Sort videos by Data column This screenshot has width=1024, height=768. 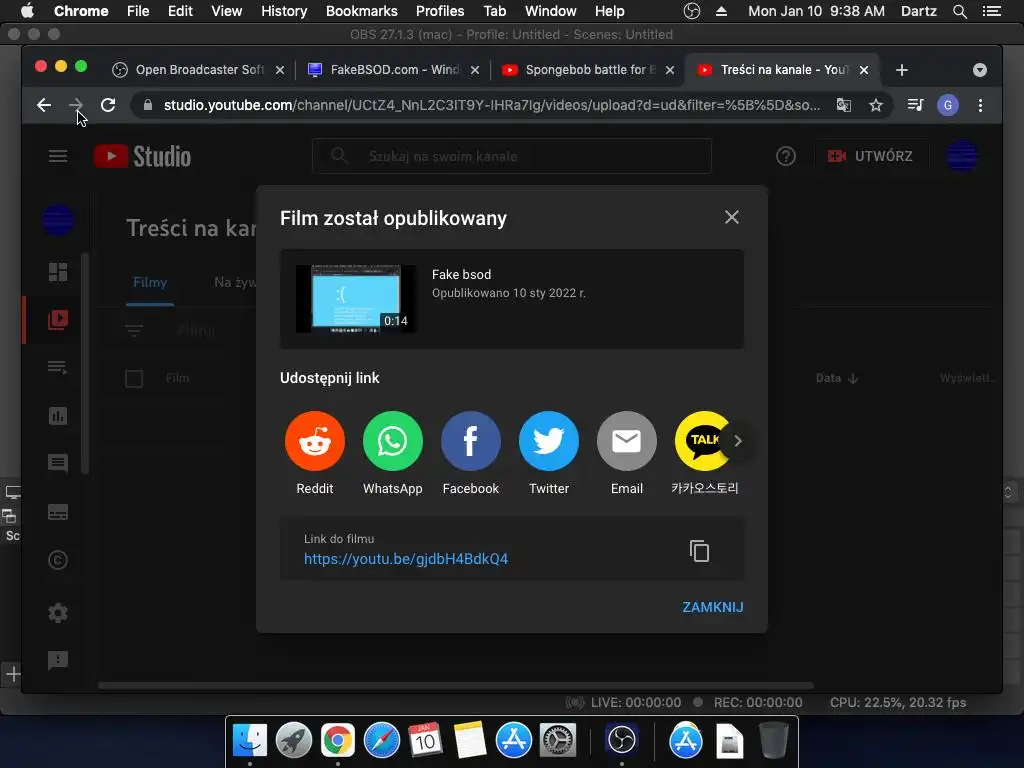(837, 378)
